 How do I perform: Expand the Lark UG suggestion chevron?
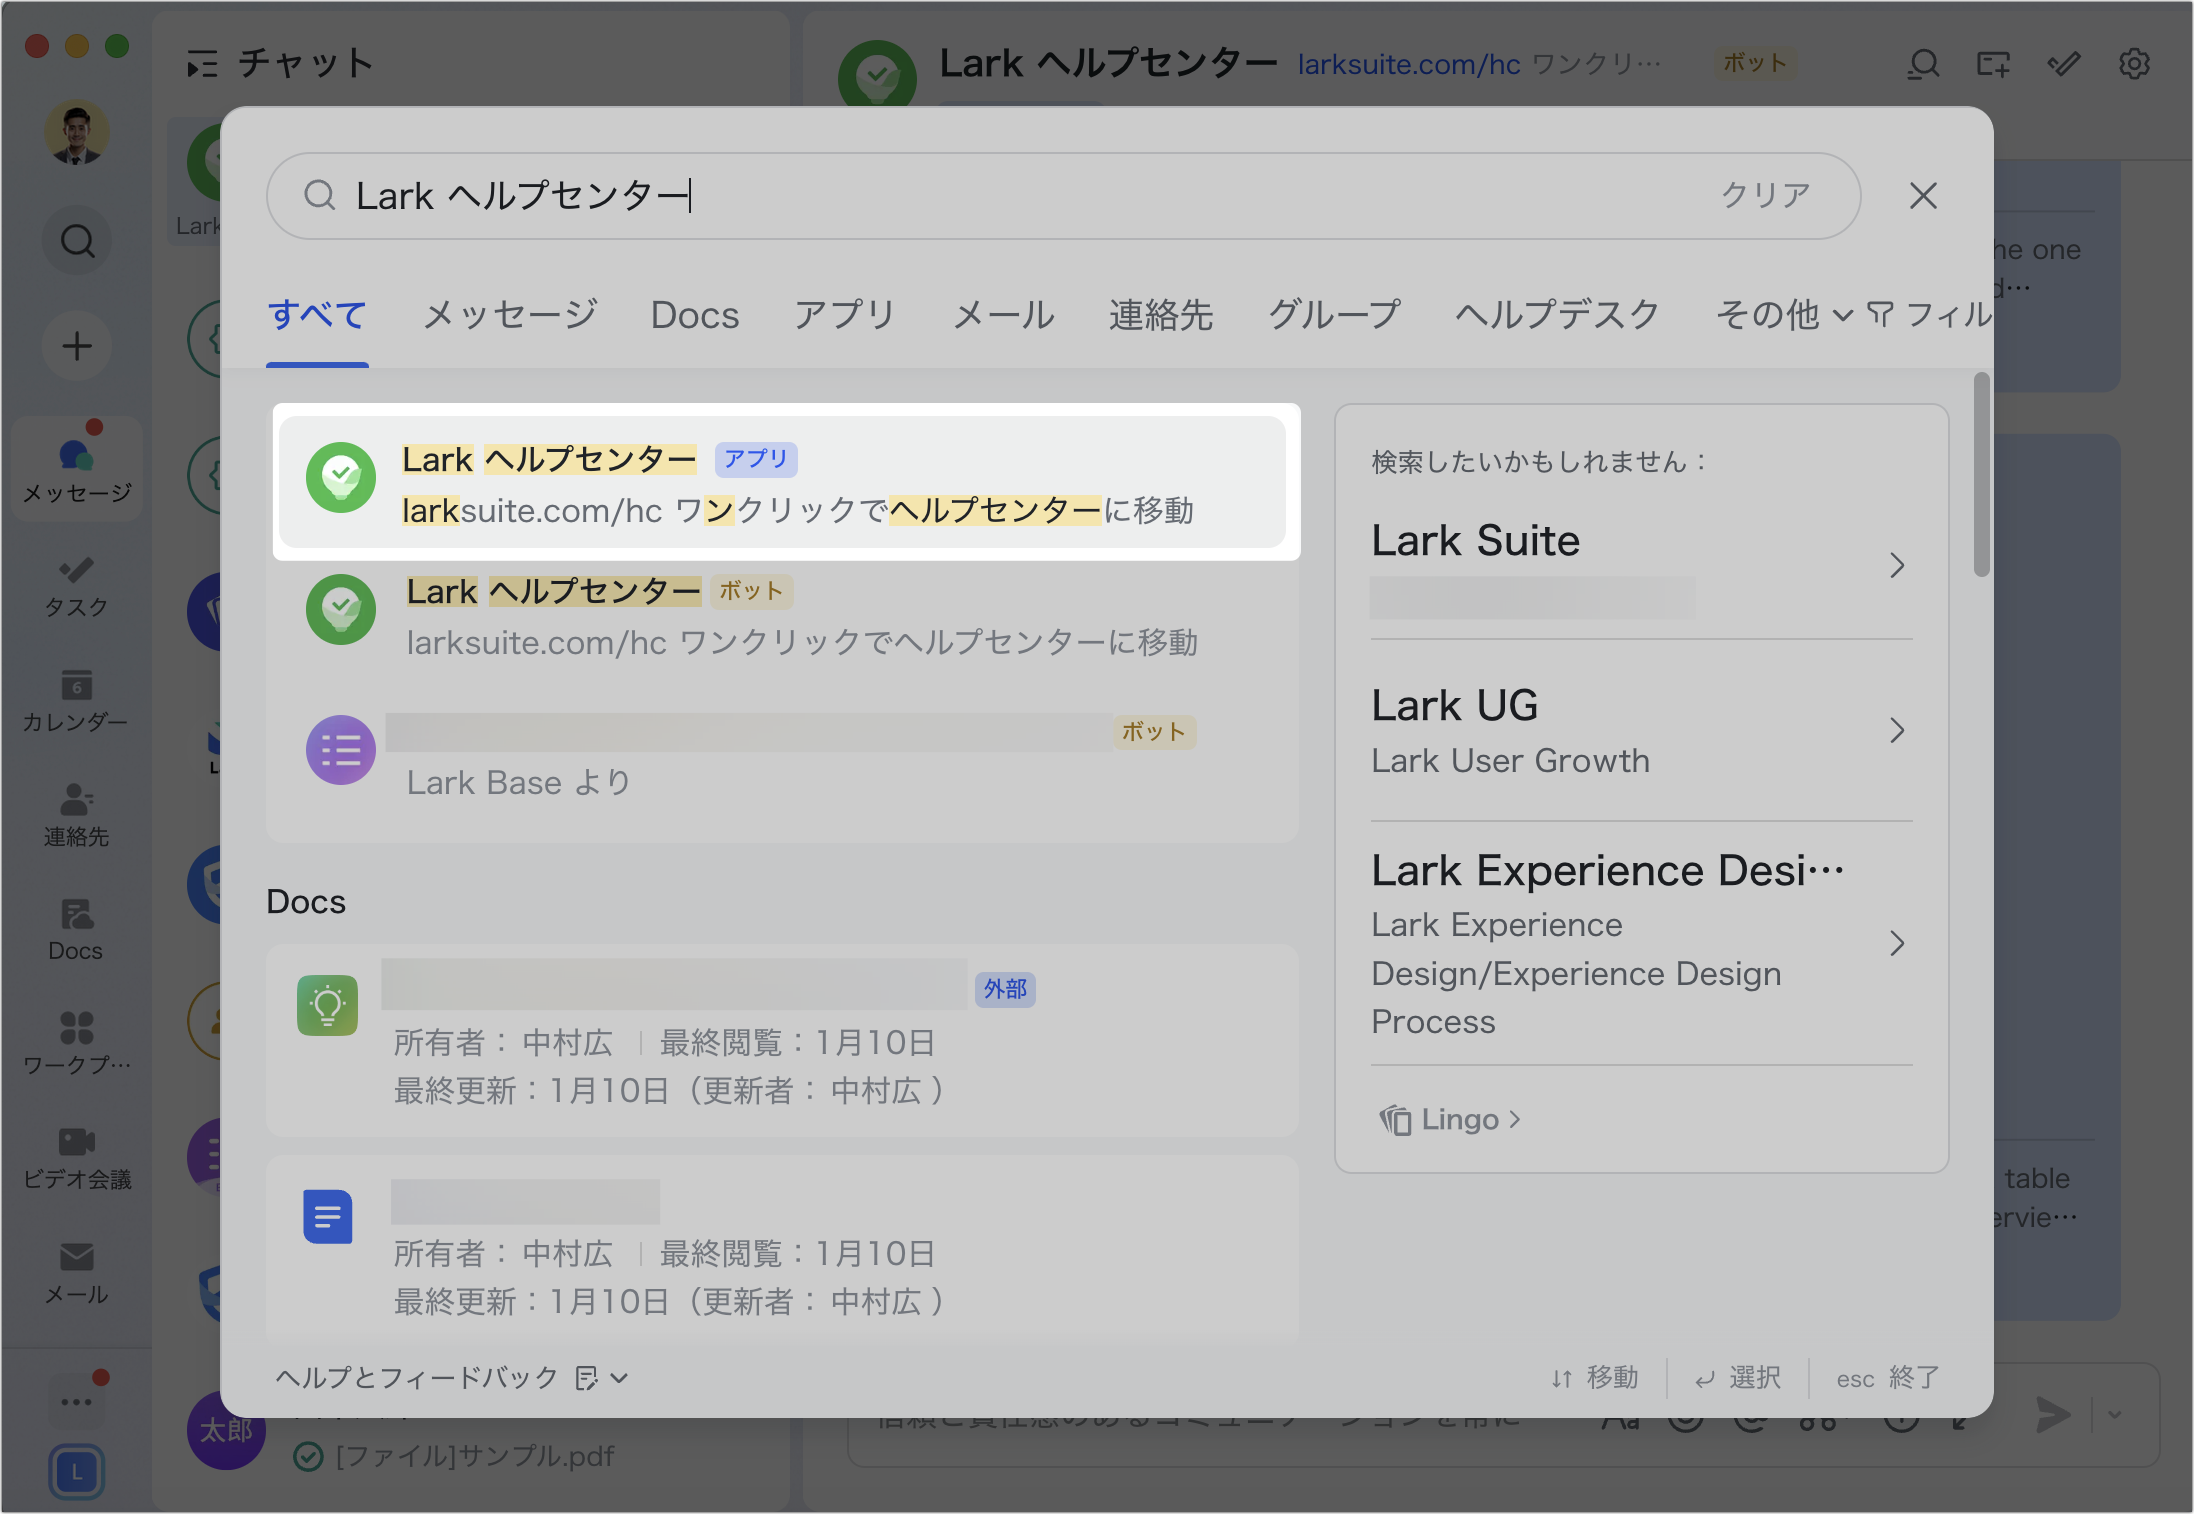click(x=1898, y=730)
